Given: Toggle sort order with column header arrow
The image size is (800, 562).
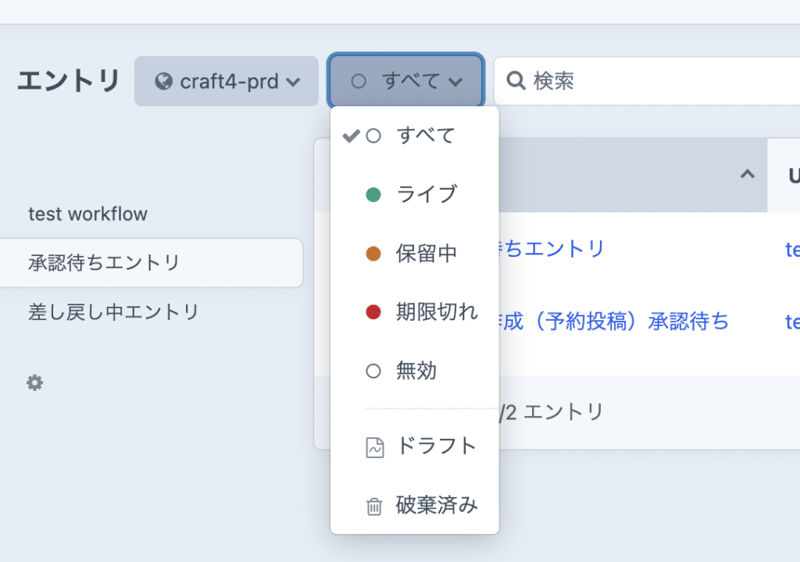Looking at the screenshot, I should pos(746,175).
